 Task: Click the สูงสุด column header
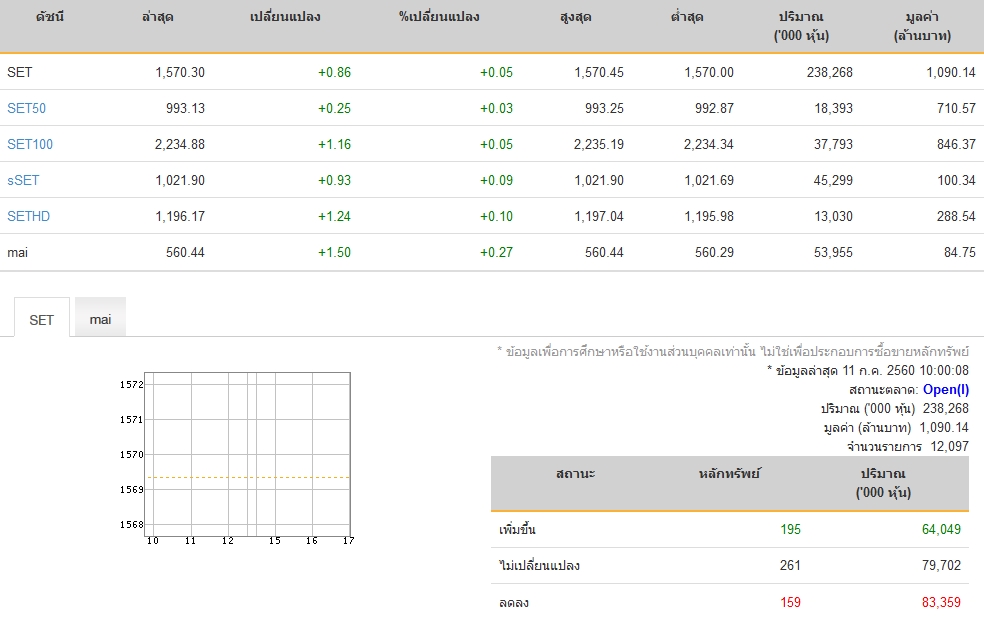(x=575, y=18)
